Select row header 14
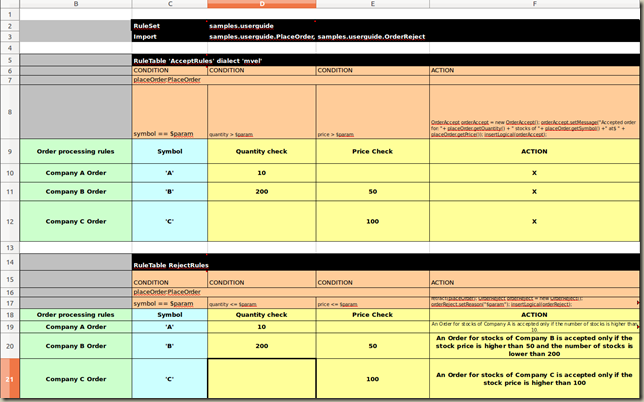Viewport: 644px width, 402px height. click(10, 262)
